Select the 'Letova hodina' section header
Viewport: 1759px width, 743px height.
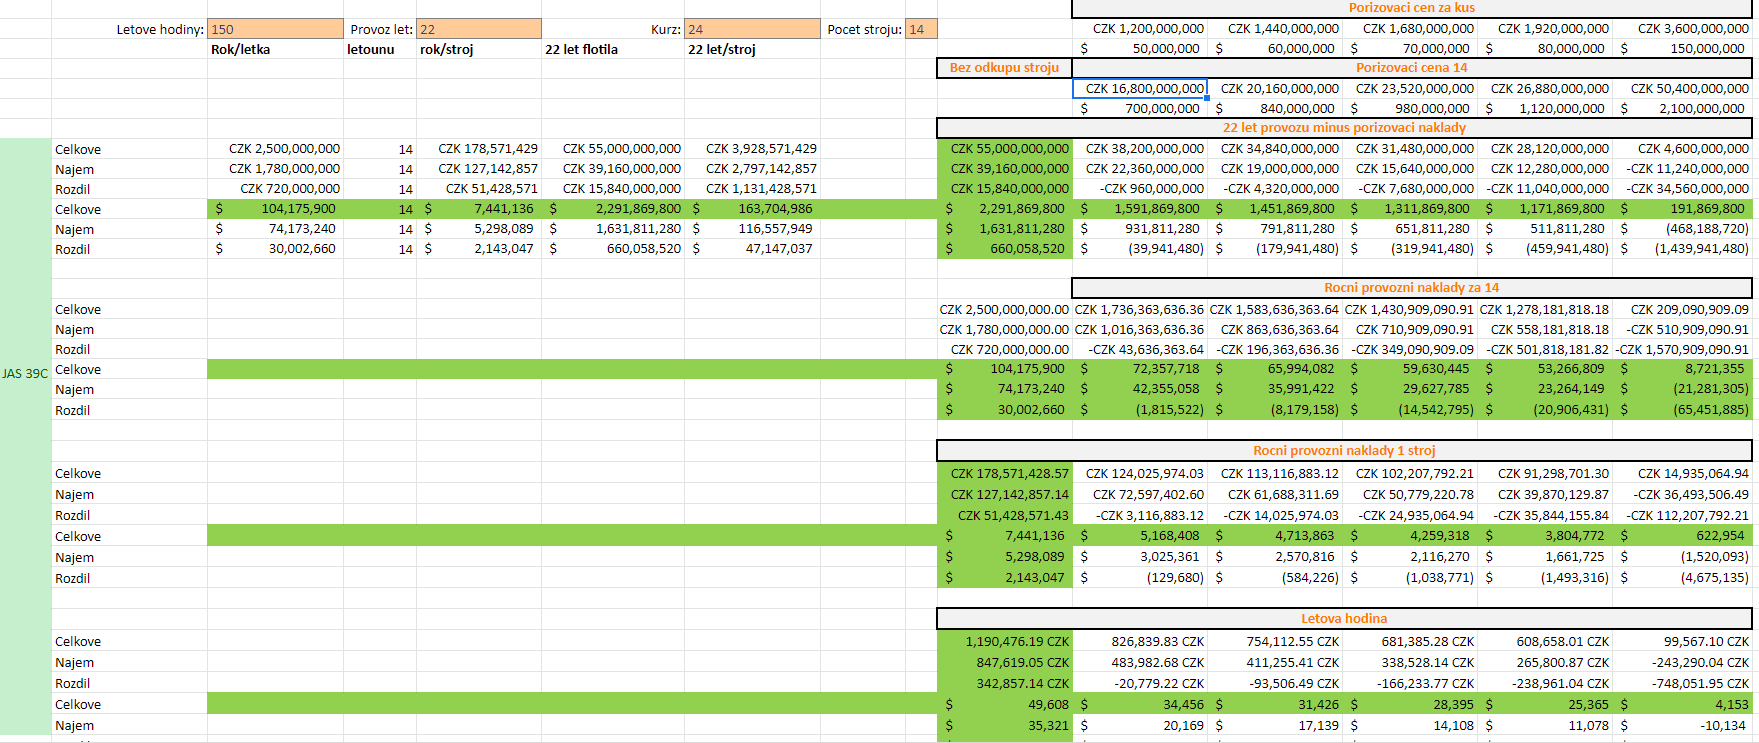(1343, 619)
